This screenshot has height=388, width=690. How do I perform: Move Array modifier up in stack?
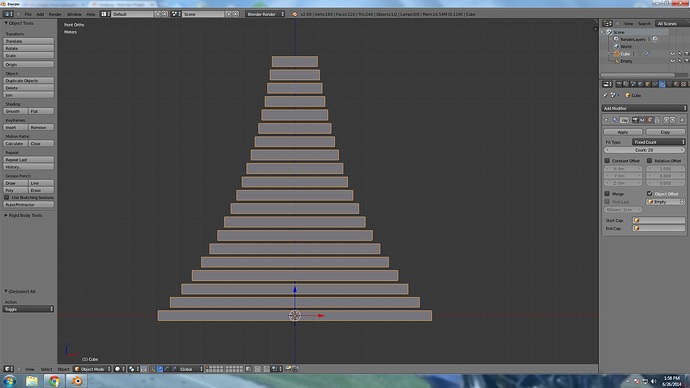pos(666,120)
